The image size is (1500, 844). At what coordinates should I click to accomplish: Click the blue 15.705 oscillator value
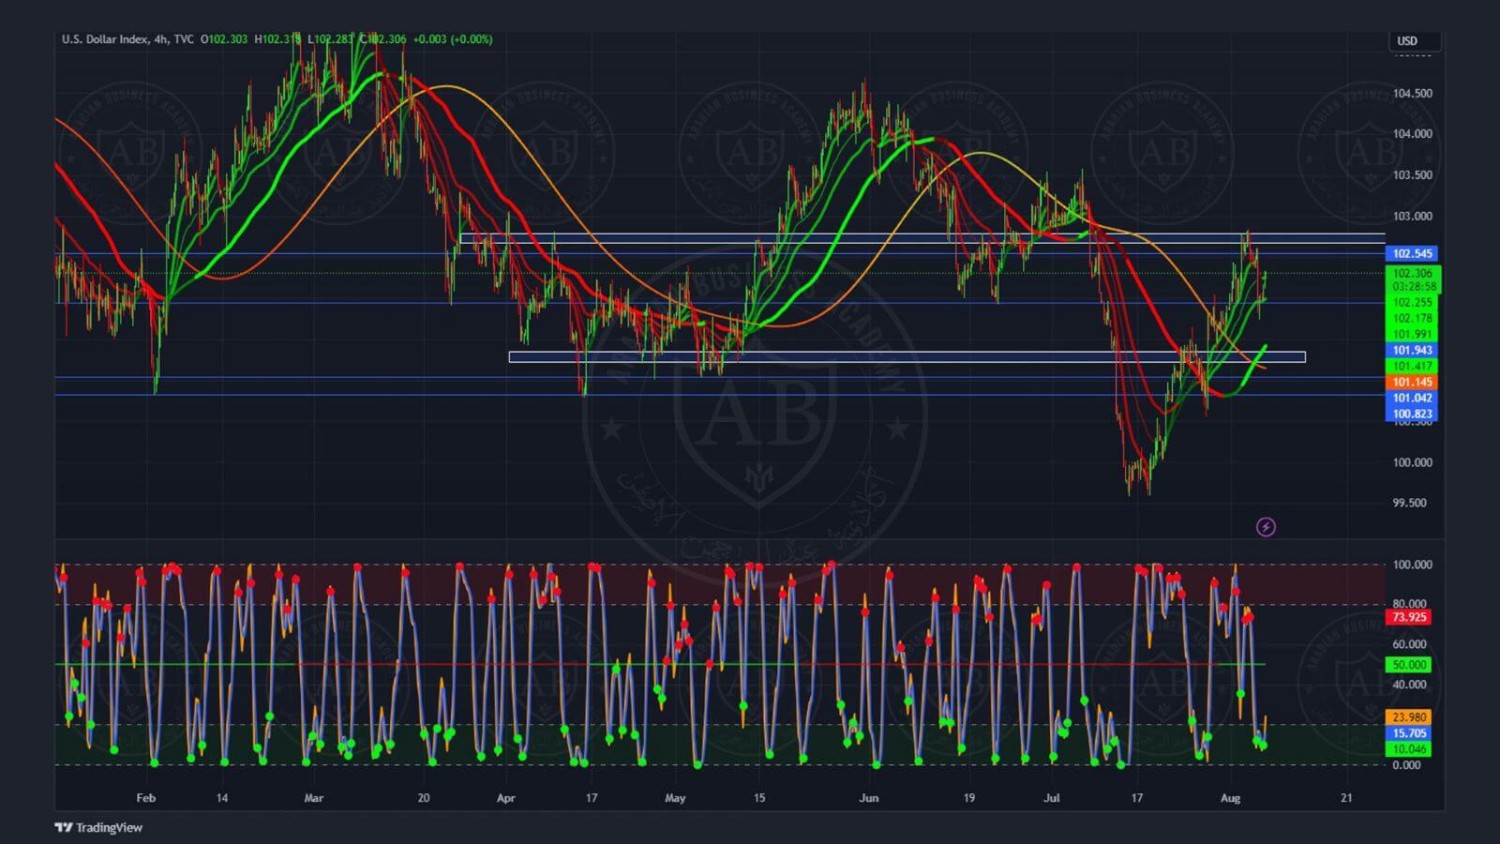(x=1409, y=733)
